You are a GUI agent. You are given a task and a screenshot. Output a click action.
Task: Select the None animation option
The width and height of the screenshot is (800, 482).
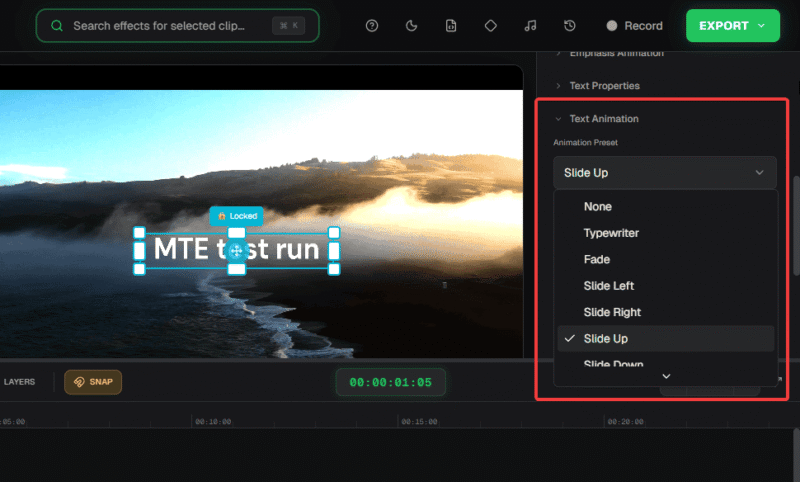[598, 207]
